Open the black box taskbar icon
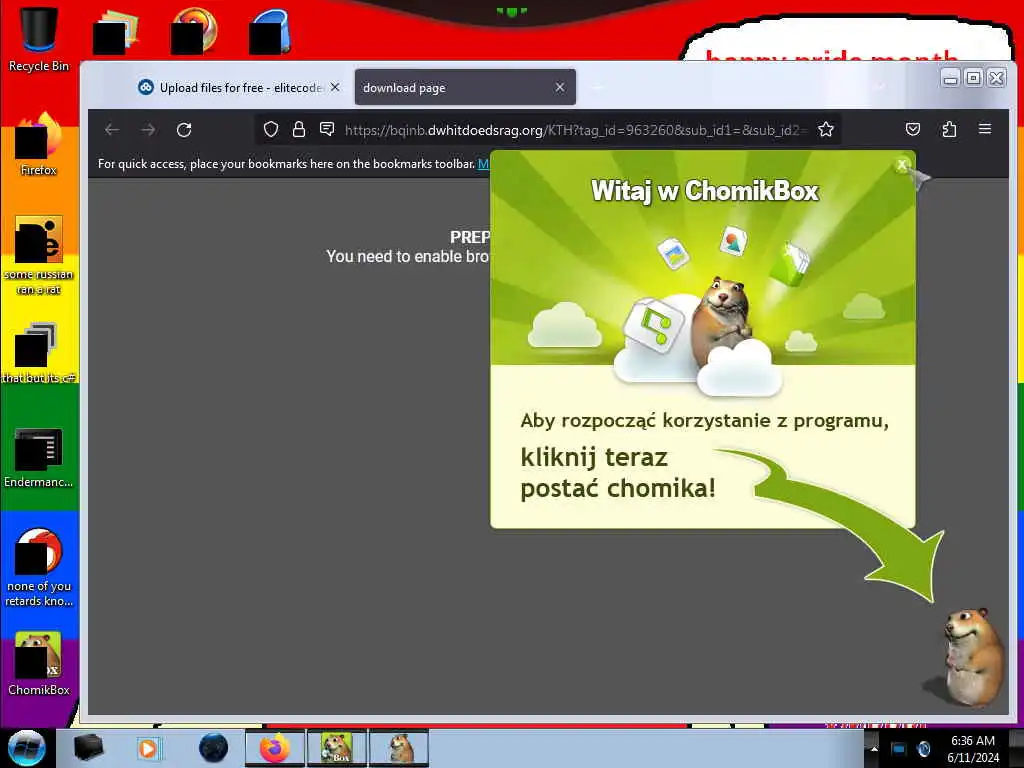This screenshot has width=1024, height=768. click(x=88, y=748)
